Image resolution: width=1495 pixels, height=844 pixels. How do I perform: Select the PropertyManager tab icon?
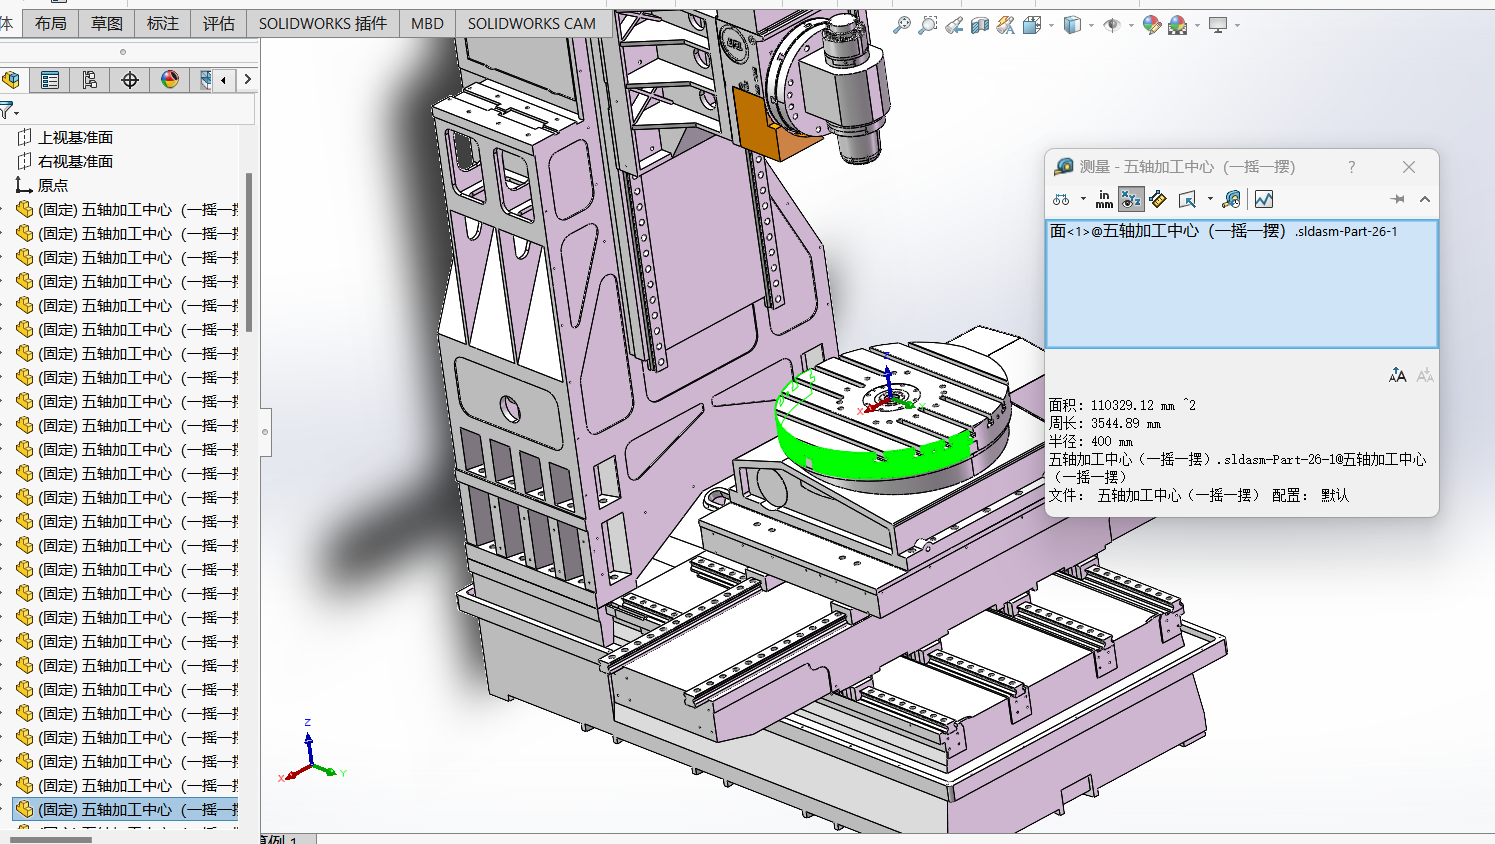click(50, 80)
